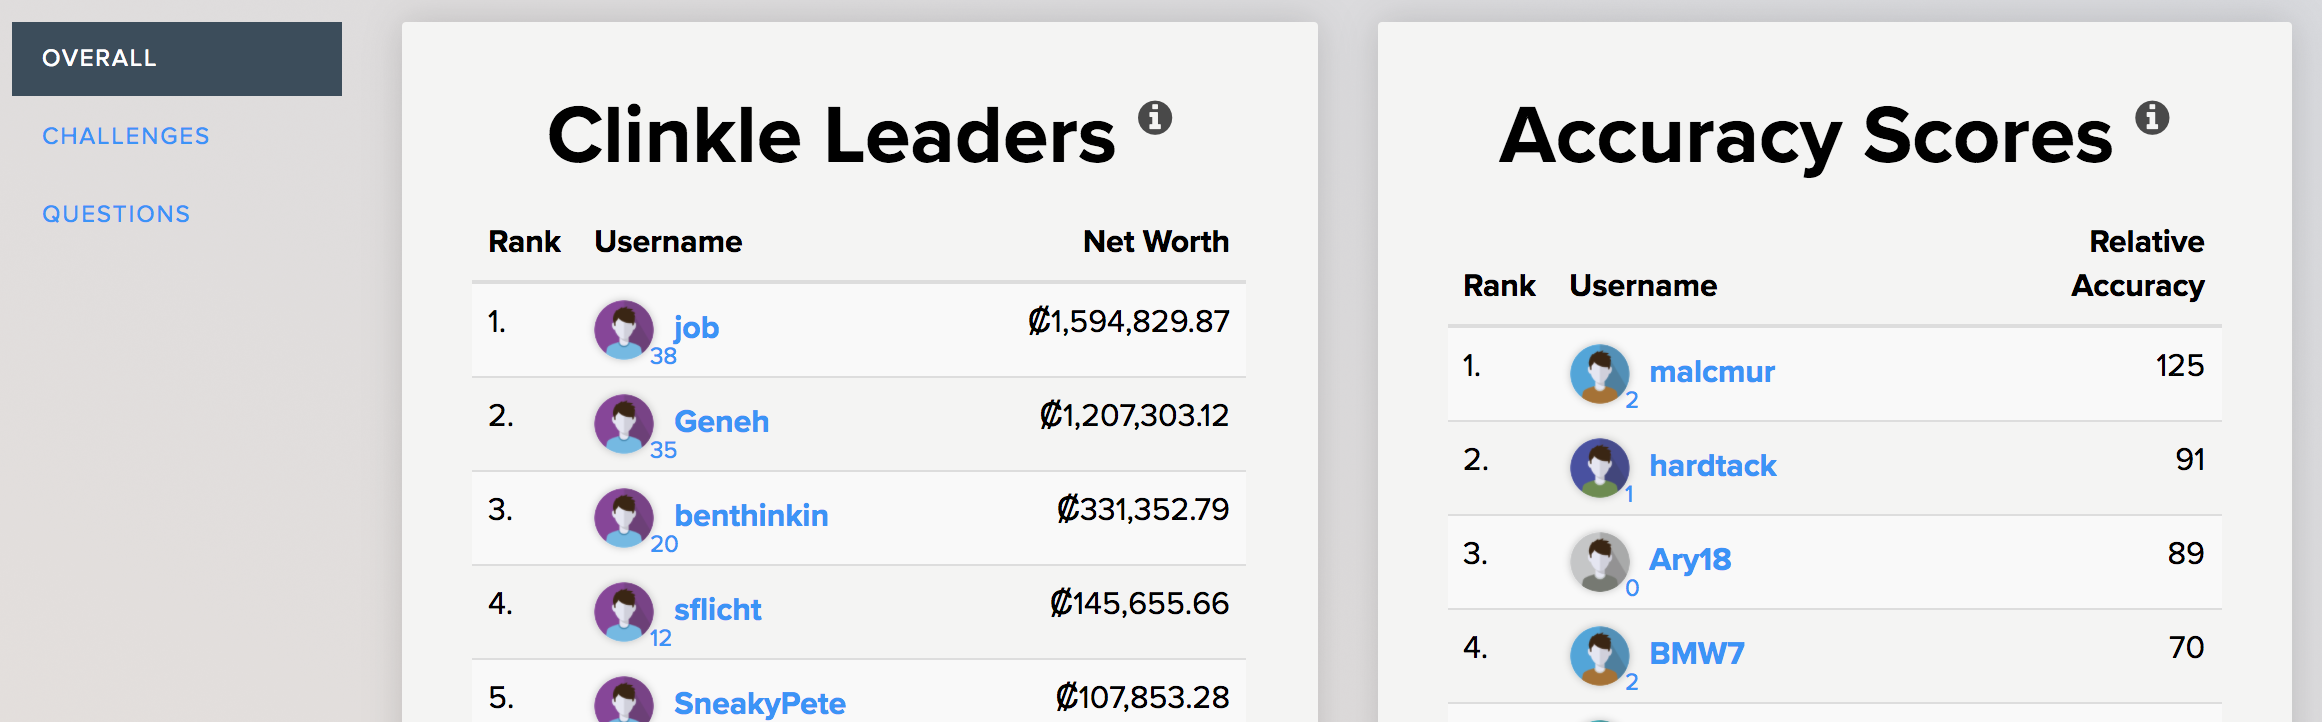
Task: Open hardtack's username link
Action: coord(1712,466)
